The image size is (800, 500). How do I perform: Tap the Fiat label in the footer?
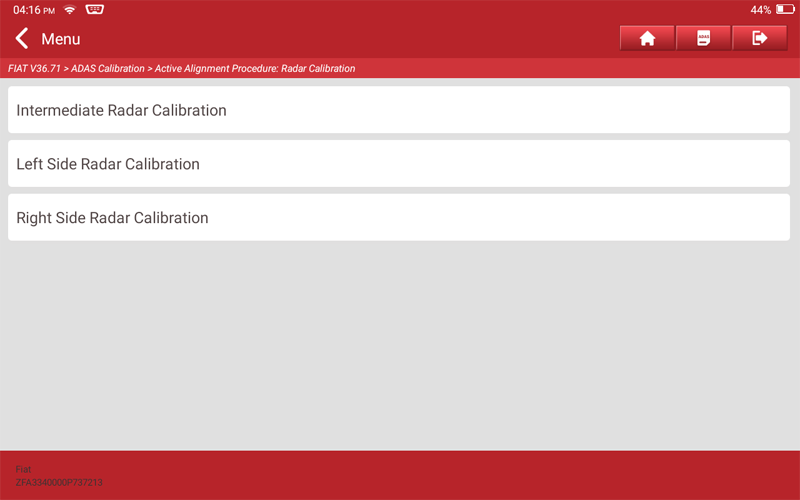pyautogui.click(x=23, y=469)
